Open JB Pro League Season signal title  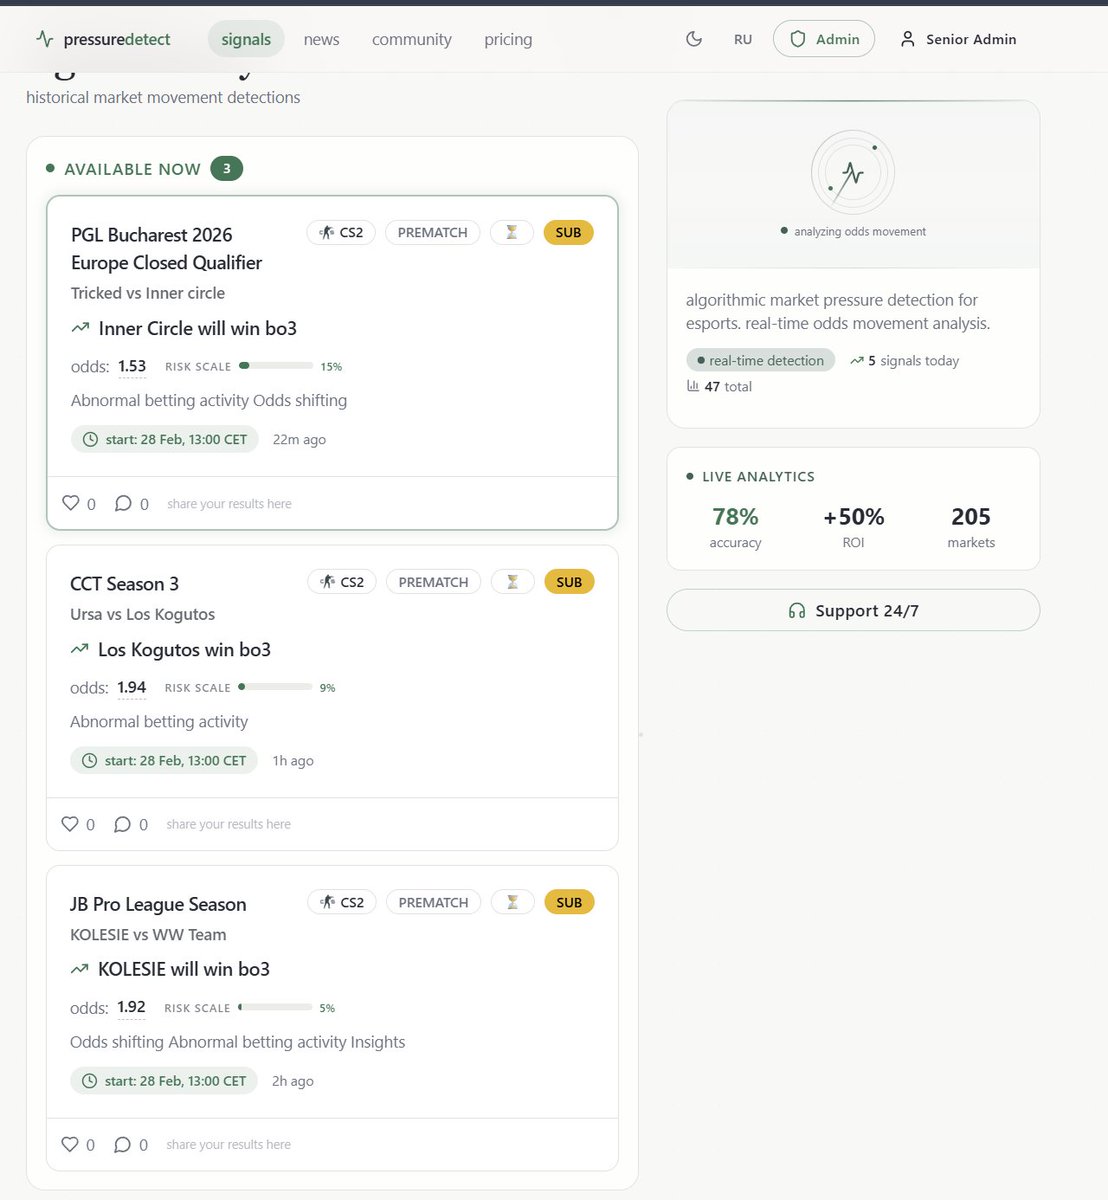click(x=158, y=904)
